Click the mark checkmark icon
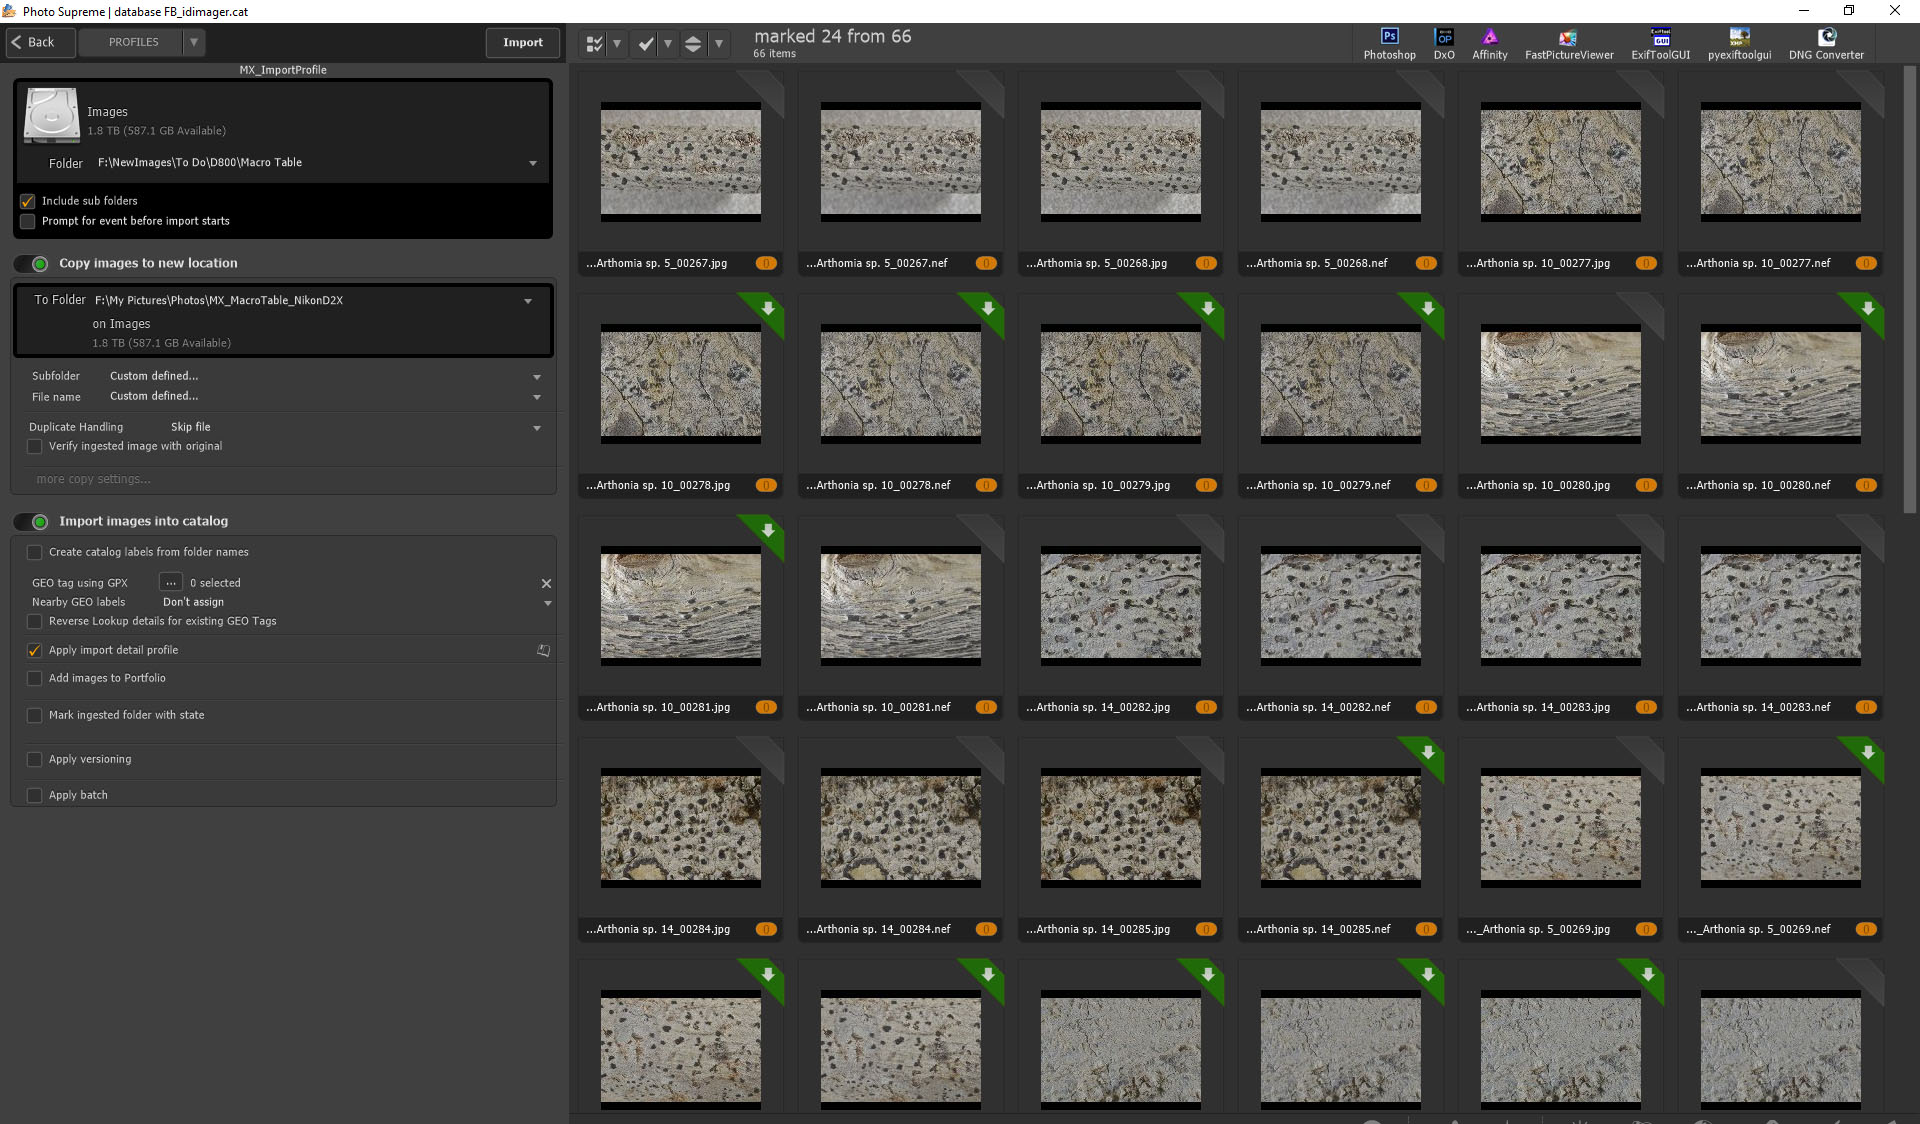This screenshot has width=1920, height=1124. (646, 43)
